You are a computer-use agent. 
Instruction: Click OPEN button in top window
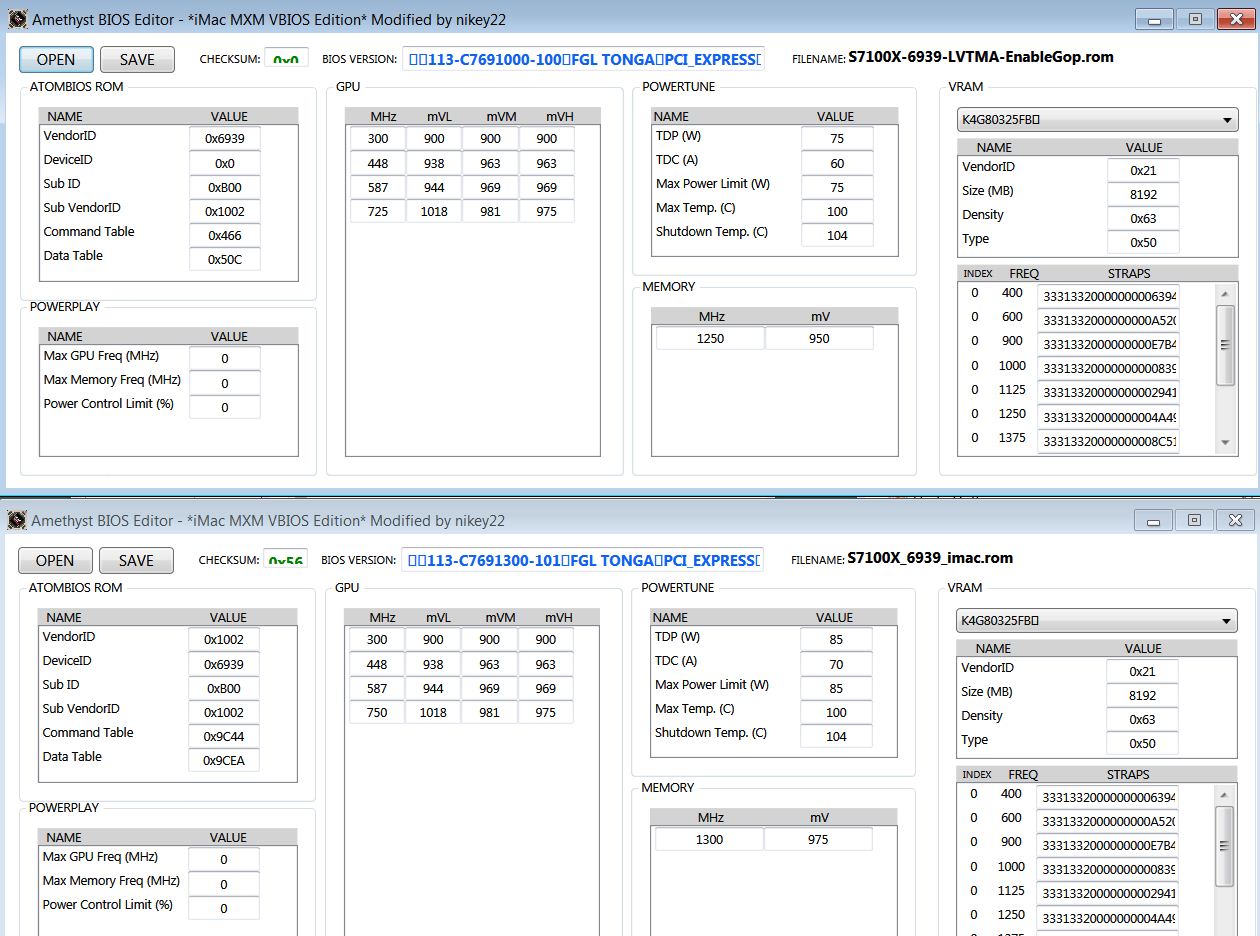coord(56,59)
